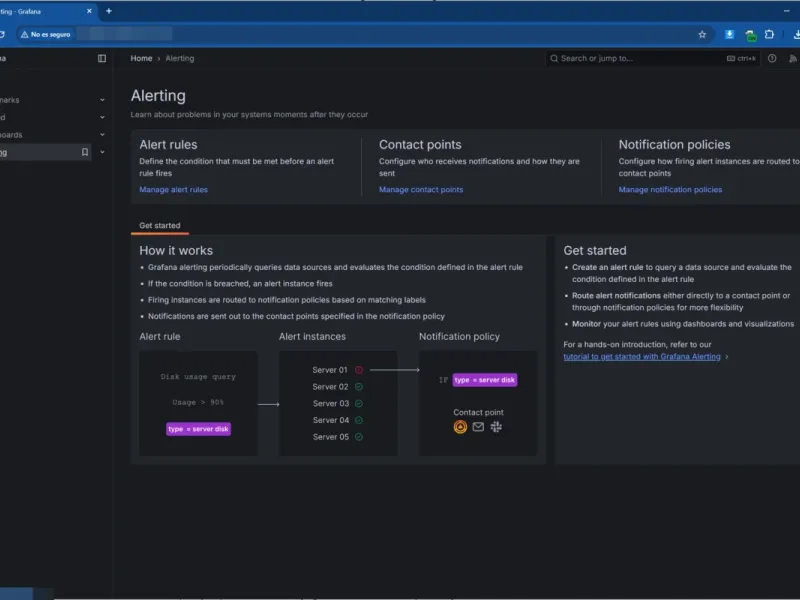Click the chevron after the tutorial link
Image resolution: width=800 pixels, height=600 pixels.
click(x=727, y=357)
